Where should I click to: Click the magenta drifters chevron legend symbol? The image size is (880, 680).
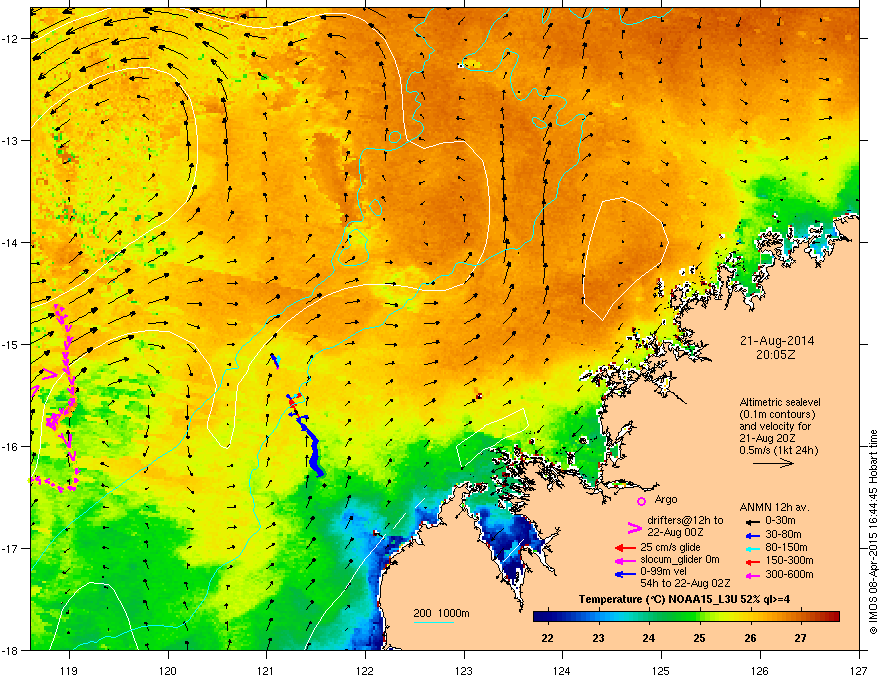pos(634,527)
